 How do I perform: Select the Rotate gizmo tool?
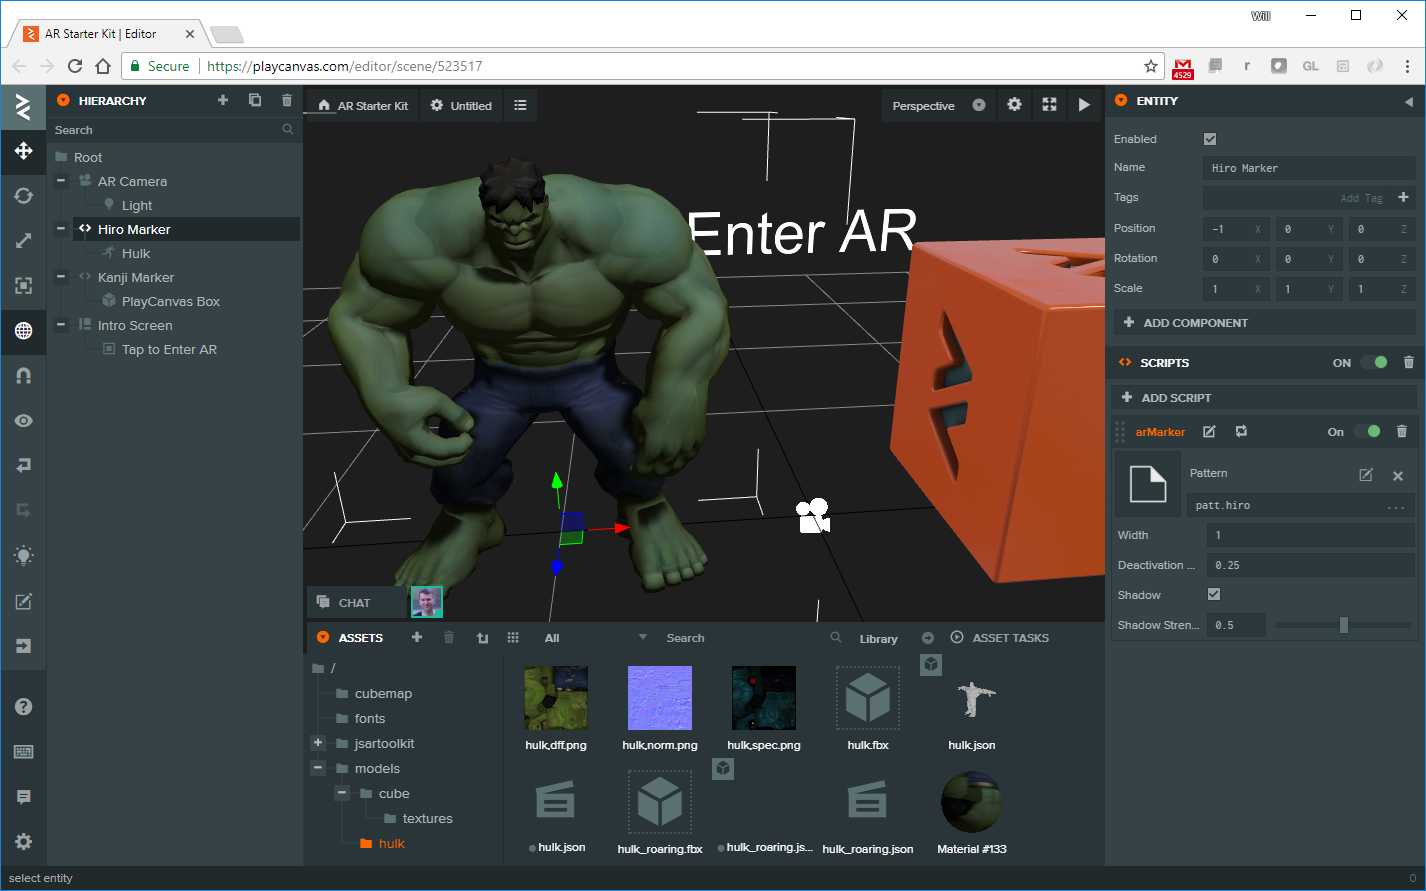pyautogui.click(x=23, y=196)
